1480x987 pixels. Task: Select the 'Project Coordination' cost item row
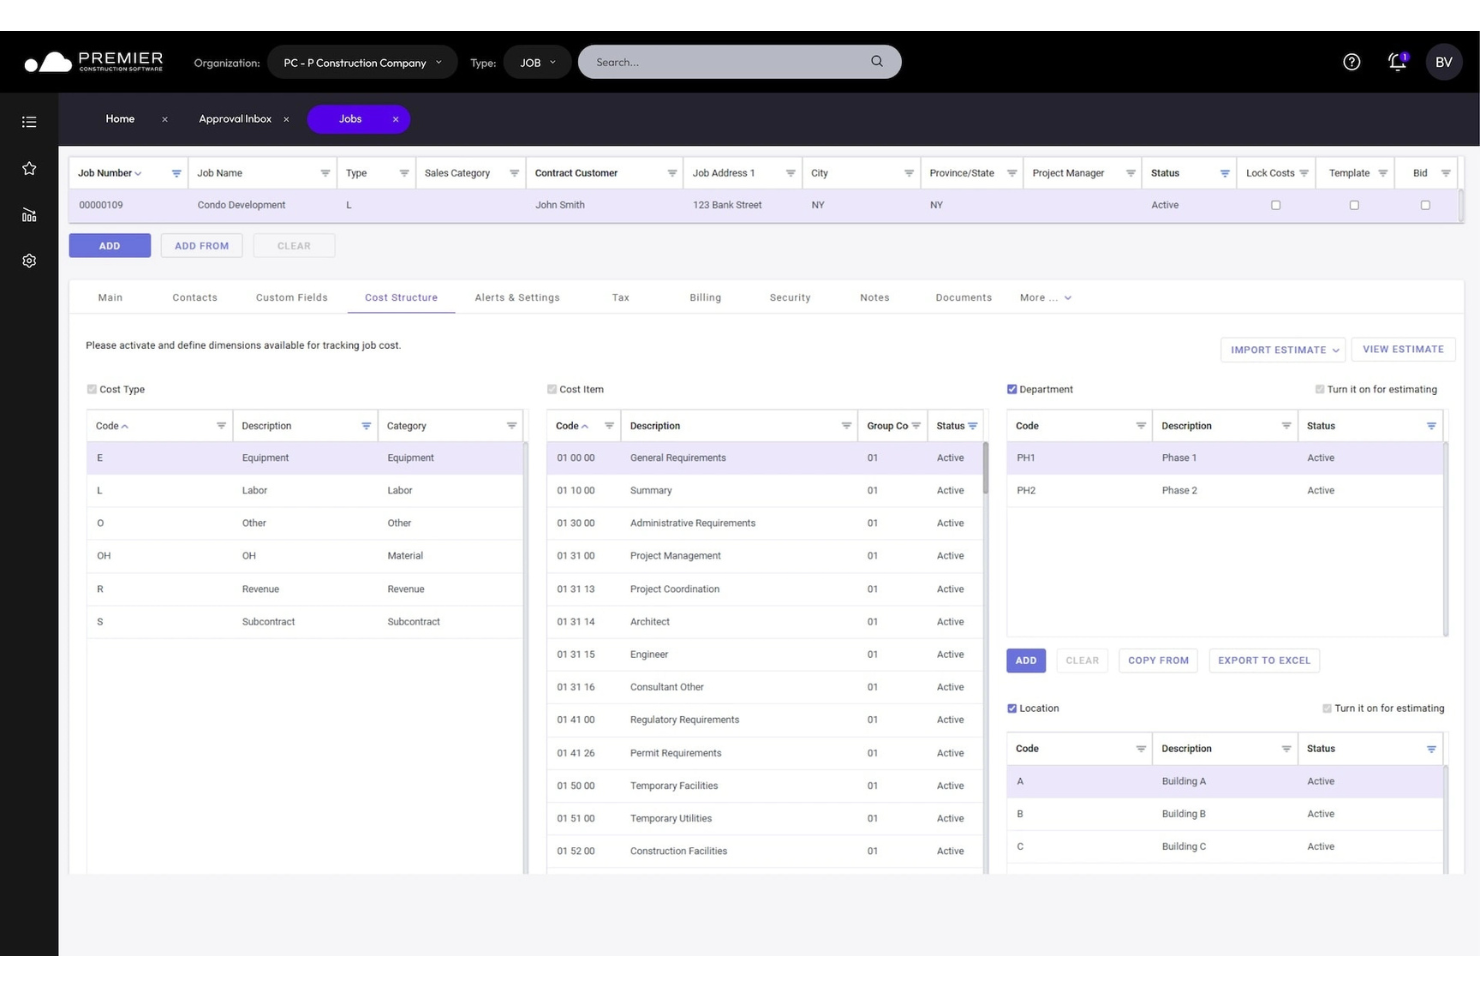point(764,589)
